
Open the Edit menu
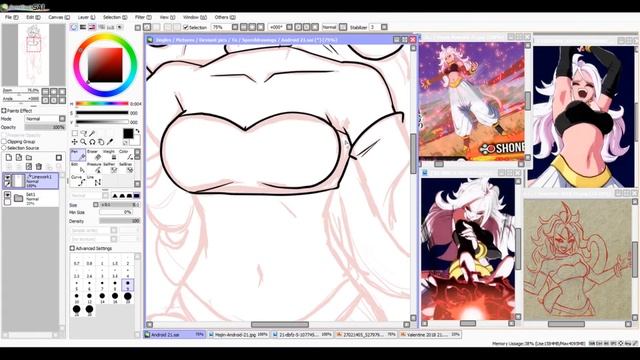pos(33,17)
